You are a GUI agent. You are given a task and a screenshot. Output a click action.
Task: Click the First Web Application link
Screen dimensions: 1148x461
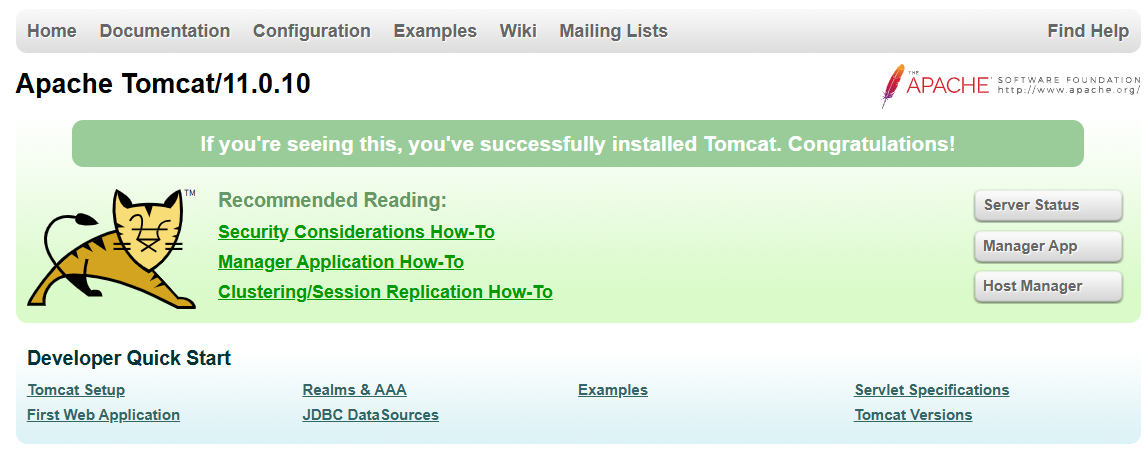coord(104,415)
